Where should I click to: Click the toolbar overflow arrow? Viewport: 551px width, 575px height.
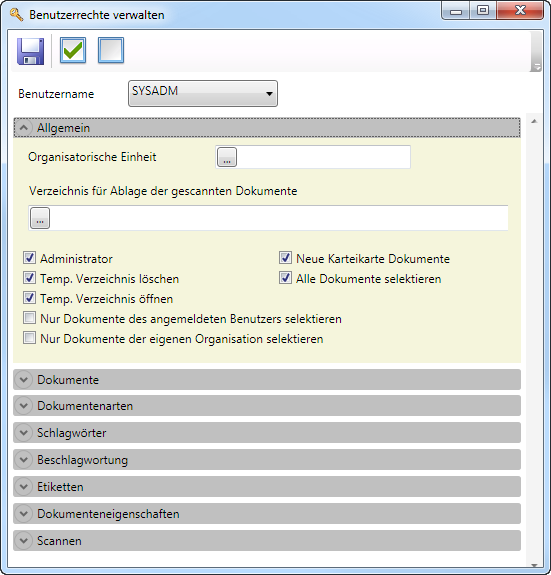point(537,67)
